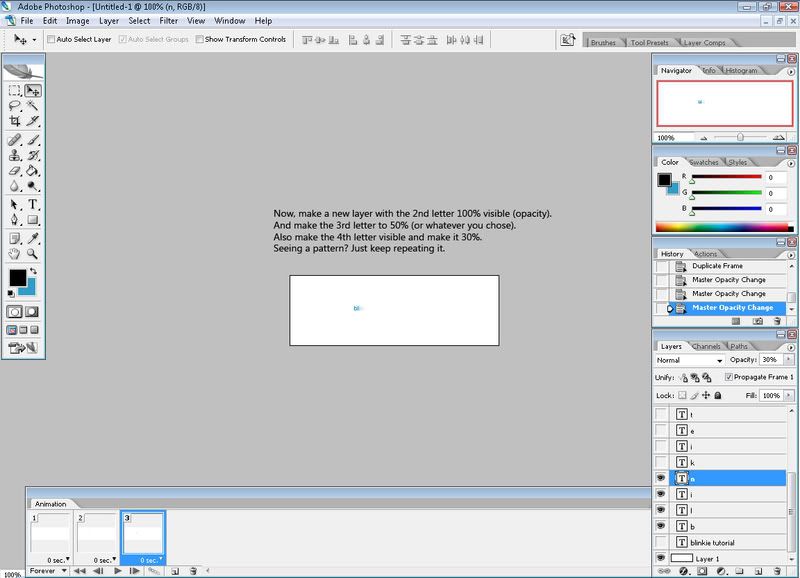Select the Slice tool
The width and height of the screenshot is (800, 578).
coord(33,121)
